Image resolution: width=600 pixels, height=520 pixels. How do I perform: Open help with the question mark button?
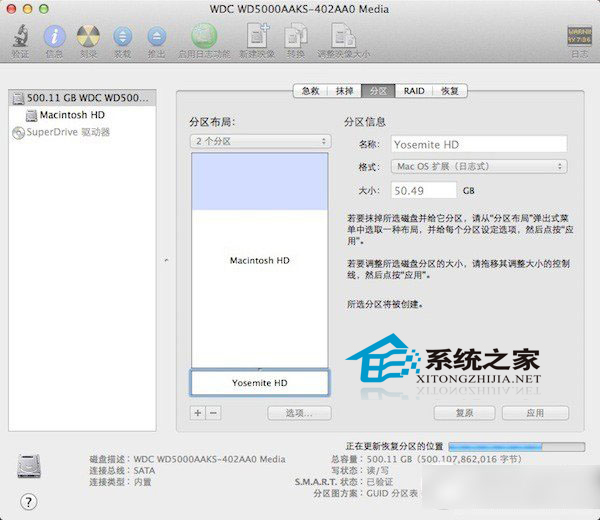pos(29,502)
